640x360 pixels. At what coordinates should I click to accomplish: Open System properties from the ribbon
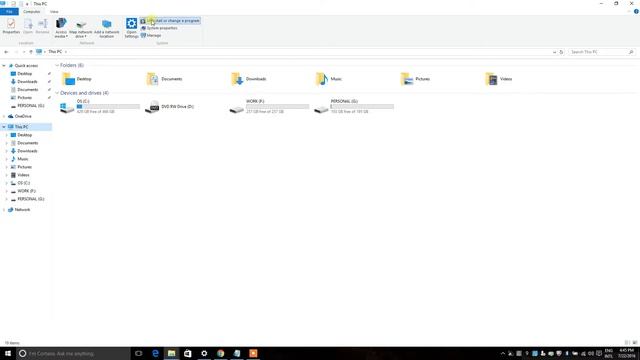[159, 28]
